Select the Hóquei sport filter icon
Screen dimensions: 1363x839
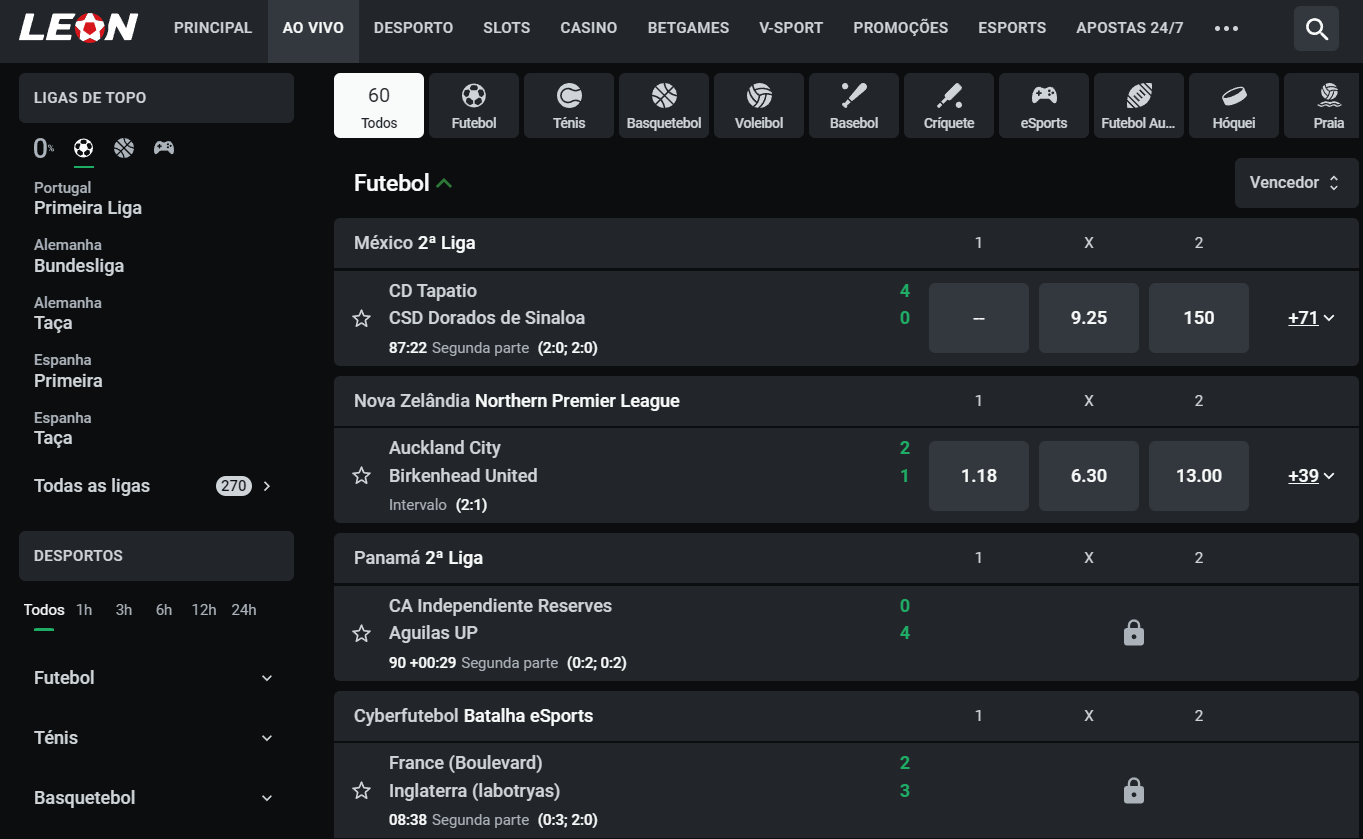point(1234,105)
